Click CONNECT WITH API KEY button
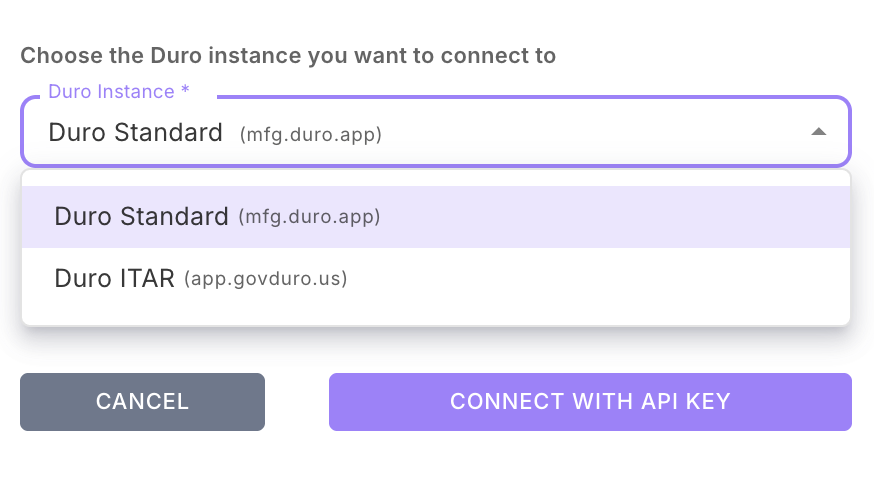This screenshot has height=492, width=874. pos(590,402)
